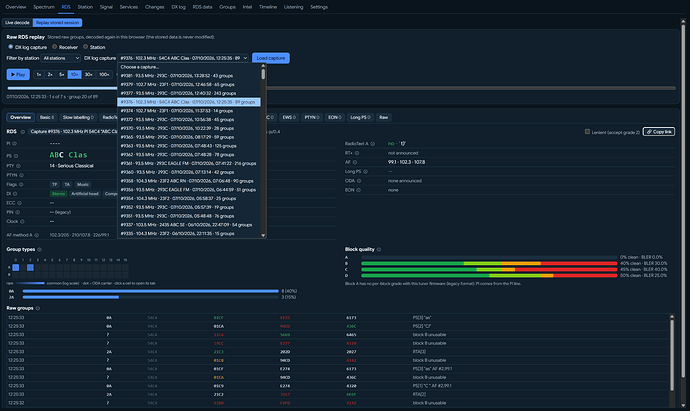Switch to Live decode mode
The image size is (690, 411).
(17, 22)
